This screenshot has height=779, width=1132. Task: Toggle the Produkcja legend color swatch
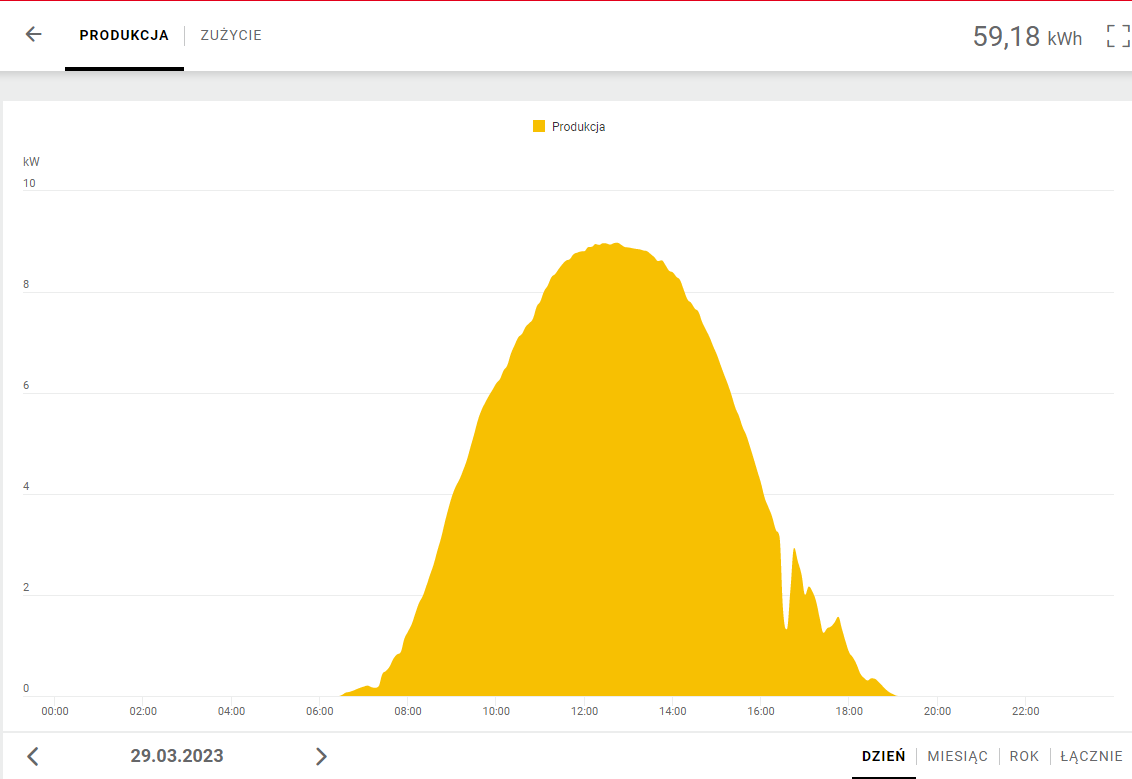pyautogui.click(x=539, y=126)
